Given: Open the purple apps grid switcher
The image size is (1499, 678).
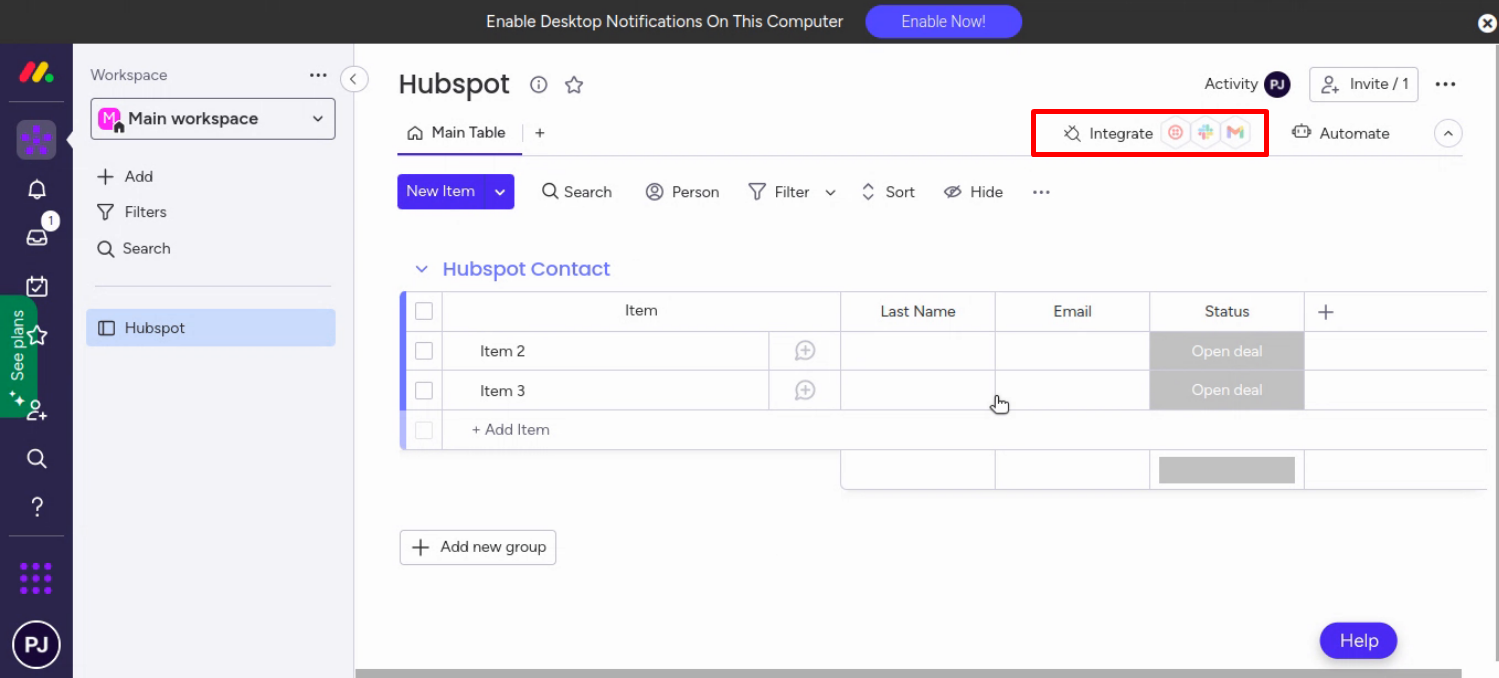Looking at the screenshot, I should [36, 578].
